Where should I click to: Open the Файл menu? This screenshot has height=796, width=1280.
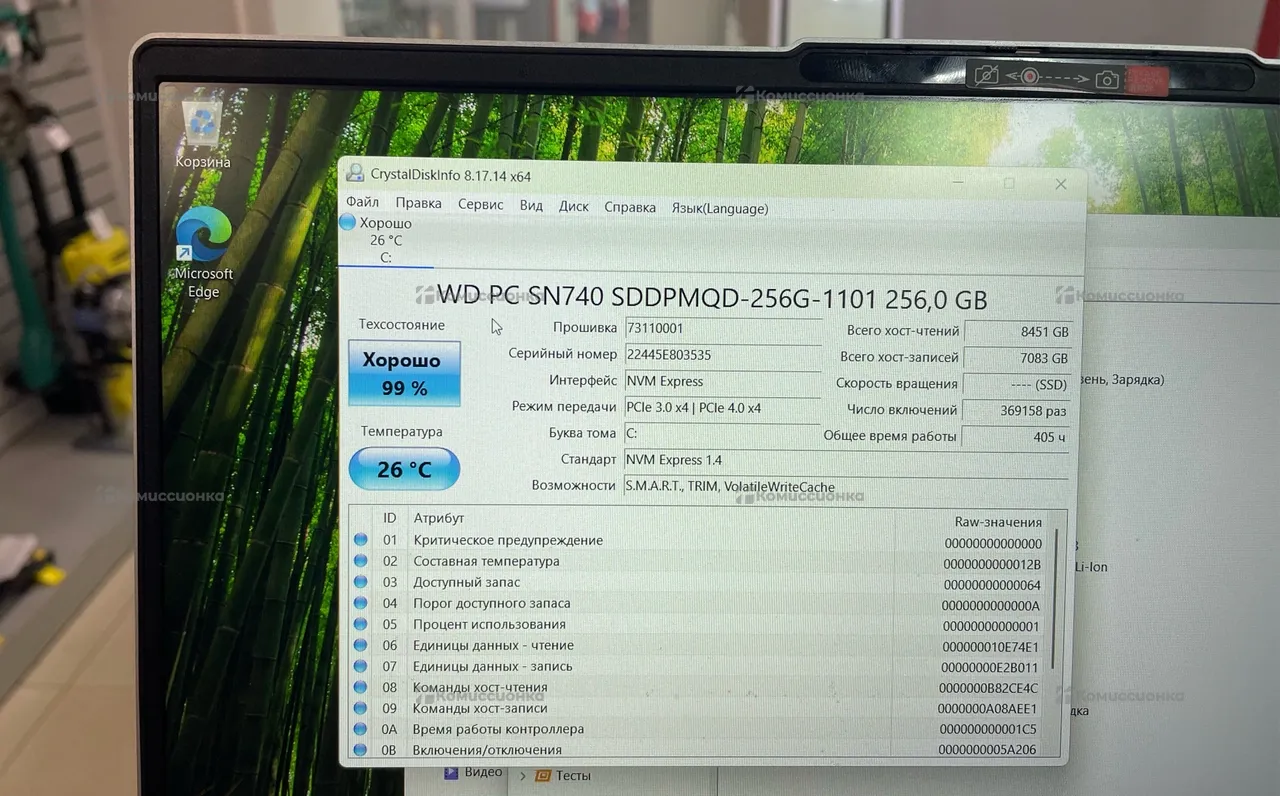pyautogui.click(x=361, y=206)
